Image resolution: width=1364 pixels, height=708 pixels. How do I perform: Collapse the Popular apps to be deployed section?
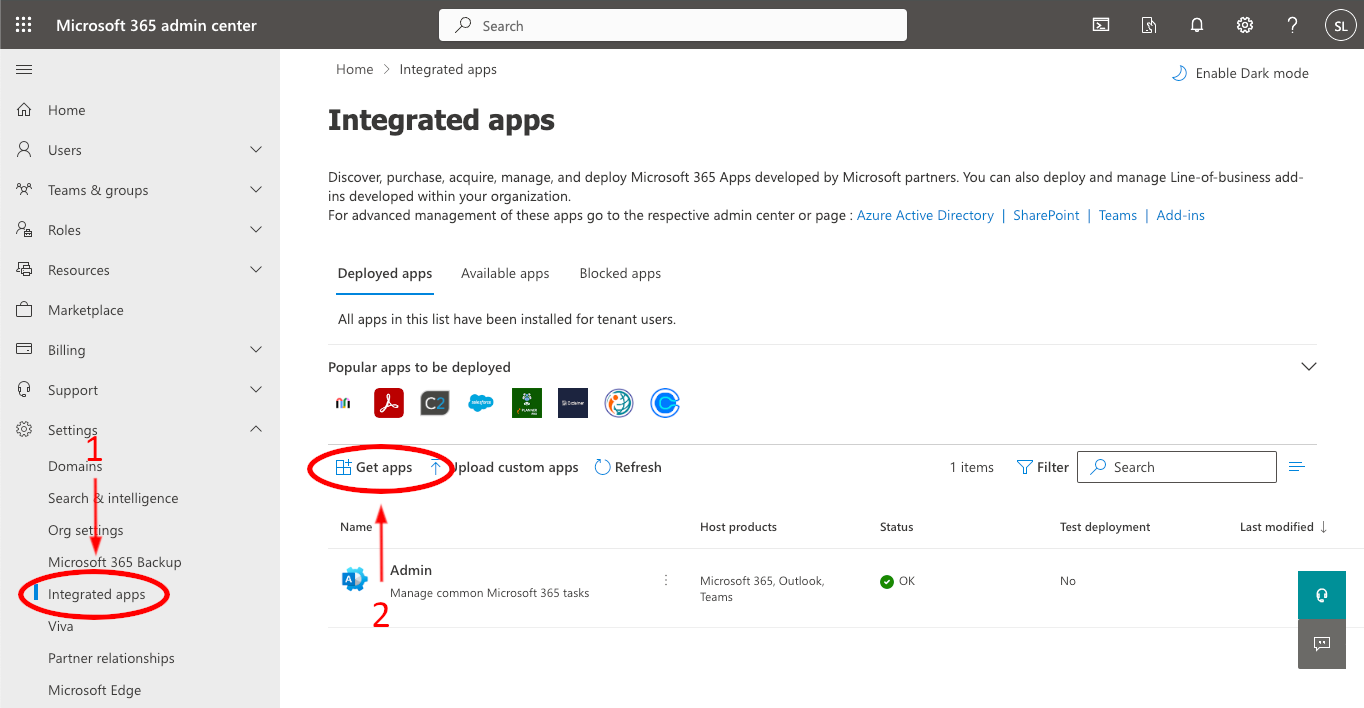point(1308,367)
